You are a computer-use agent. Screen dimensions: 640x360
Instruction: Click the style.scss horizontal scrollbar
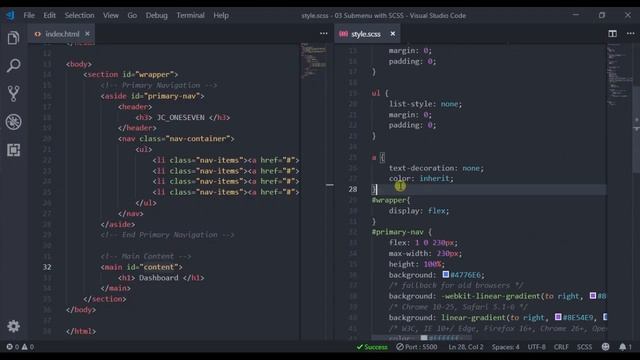[421, 338]
